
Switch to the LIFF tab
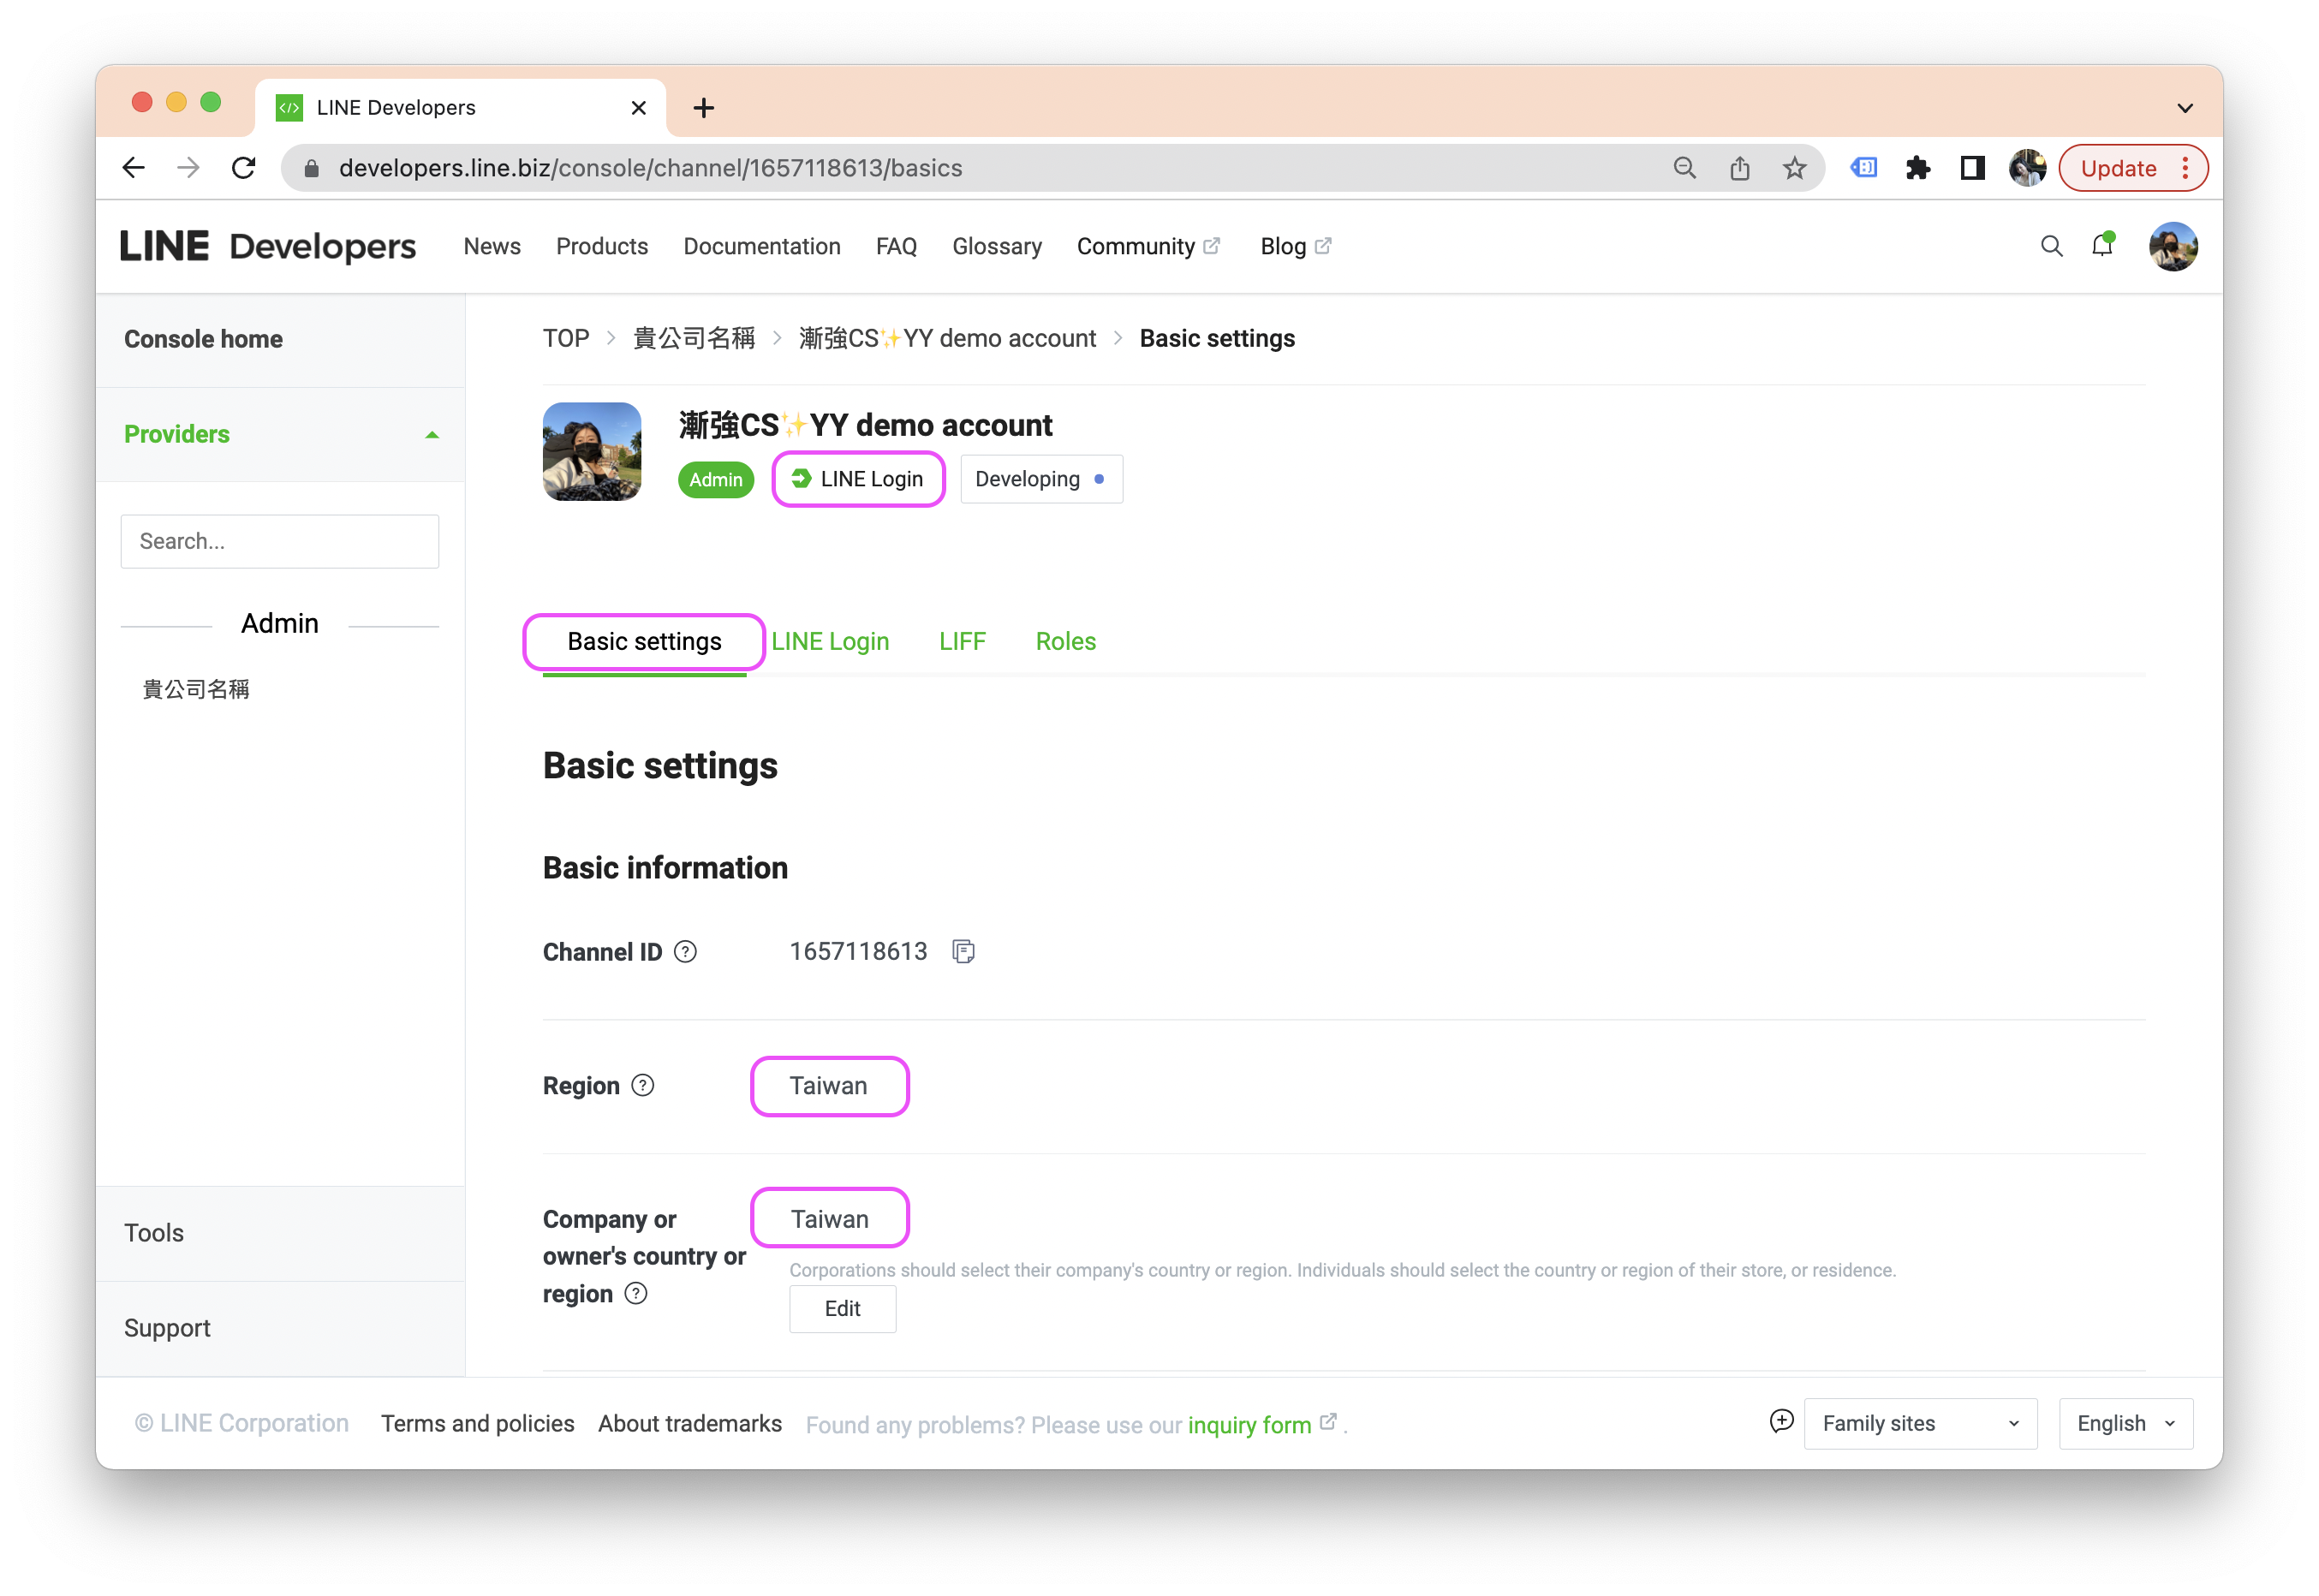point(962,641)
